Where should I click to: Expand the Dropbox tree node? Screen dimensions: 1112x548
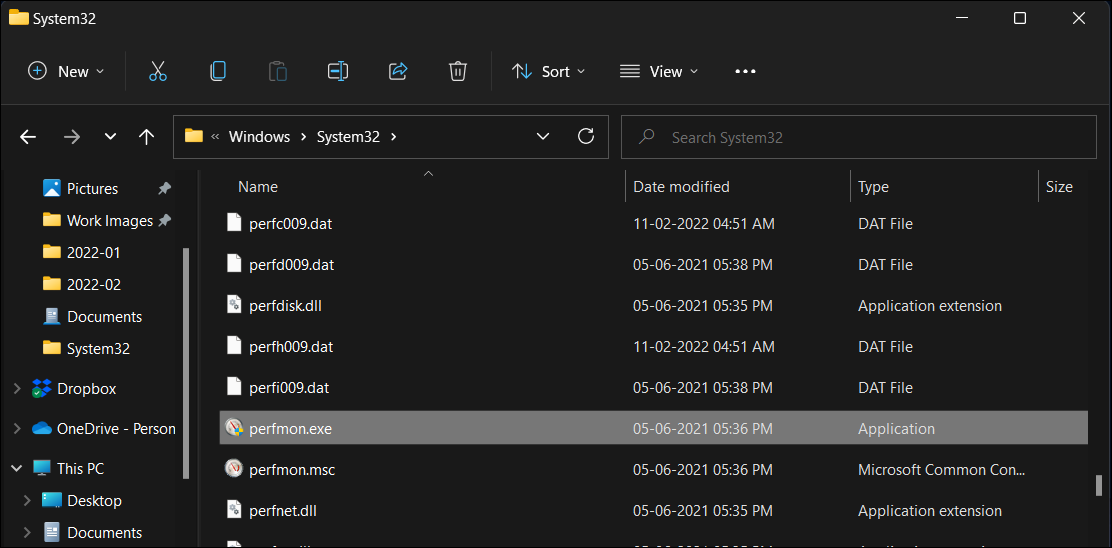[17, 389]
